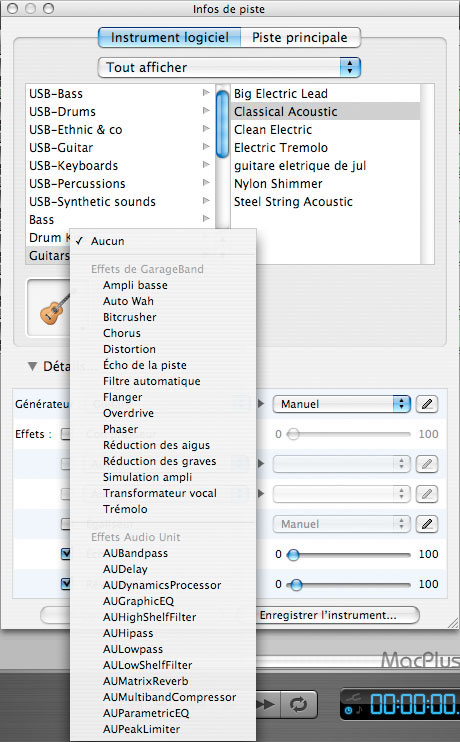This screenshot has width=460, height=742.
Task: Click the disabled pencil icon in the second effect row
Action: 426,464
